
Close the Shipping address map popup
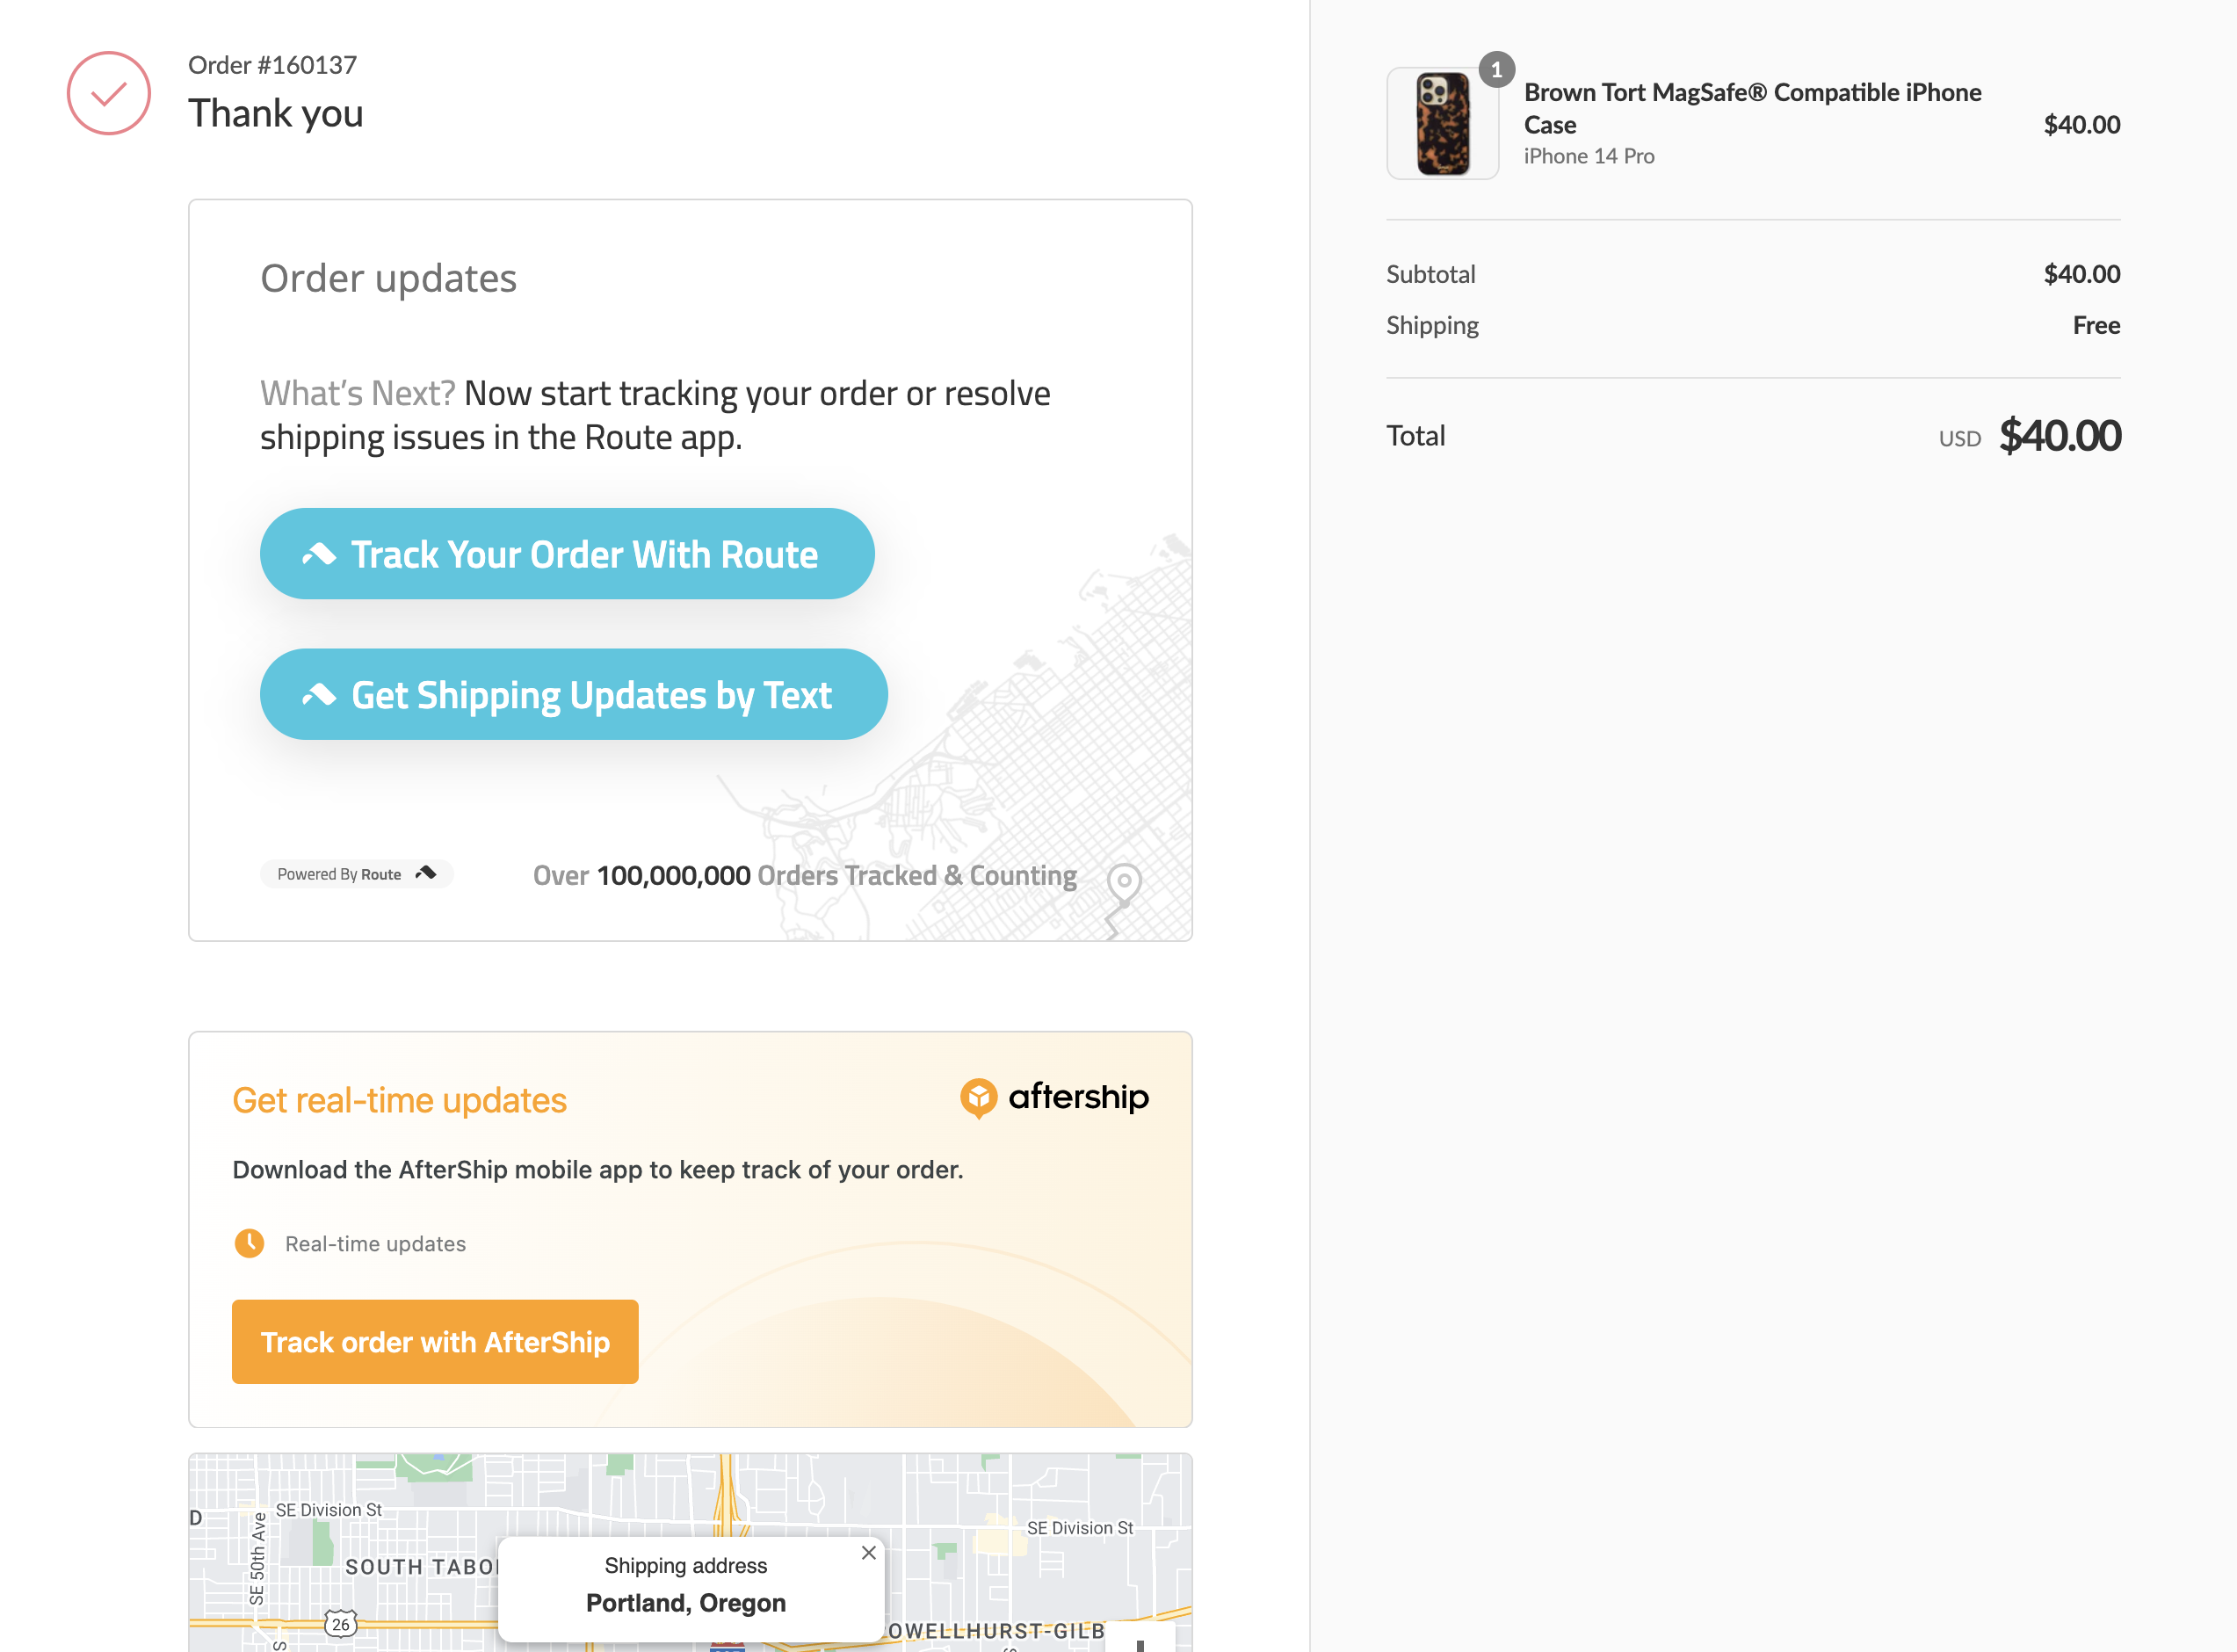pyautogui.click(x=868, y=1553)
